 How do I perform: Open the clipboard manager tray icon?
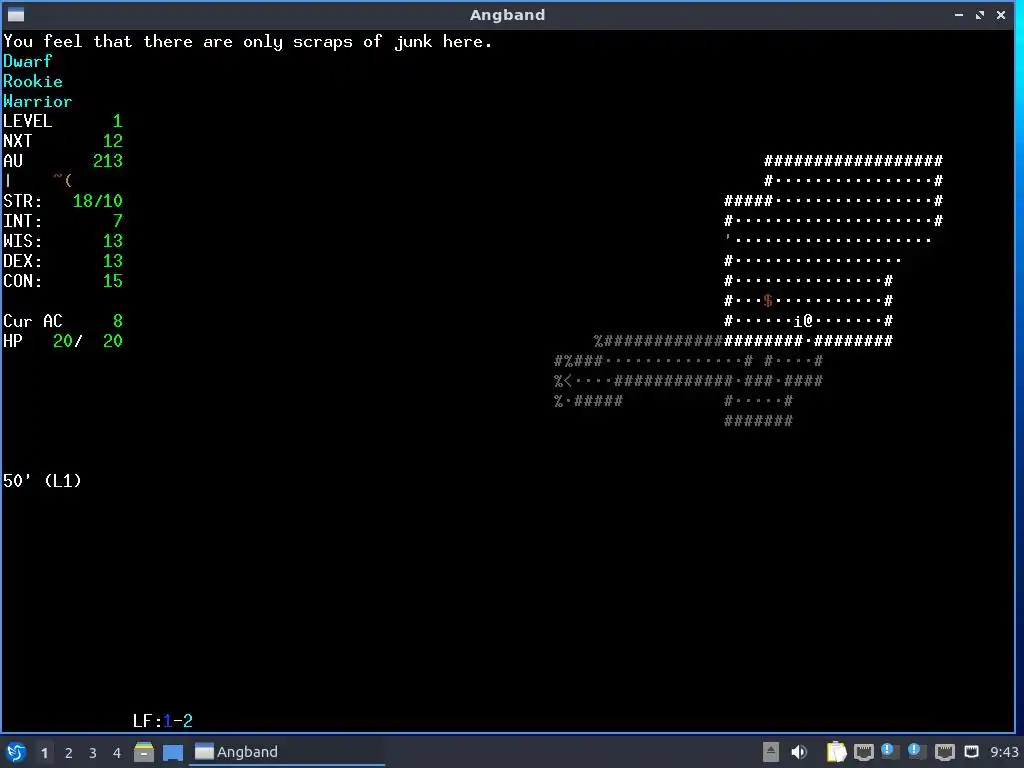click(x=836, y=752)
